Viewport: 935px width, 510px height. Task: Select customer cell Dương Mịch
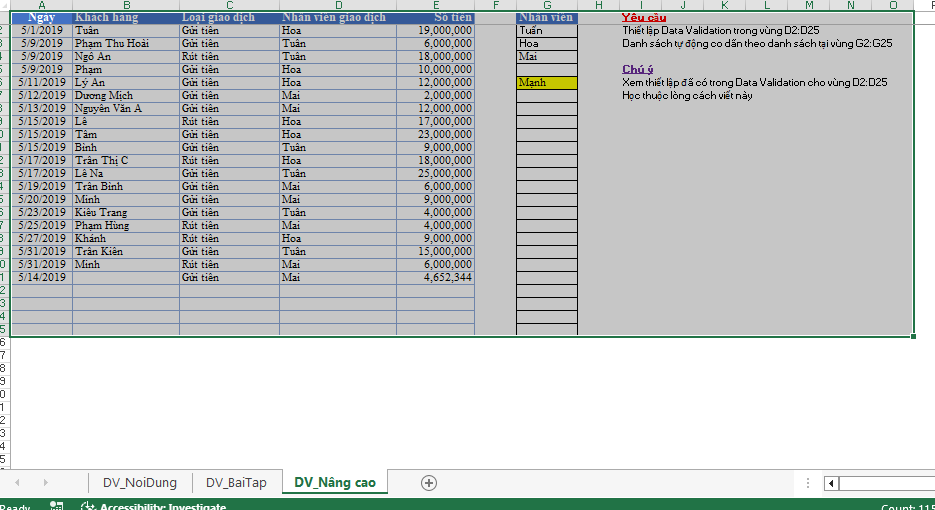(x=126, y=95)
